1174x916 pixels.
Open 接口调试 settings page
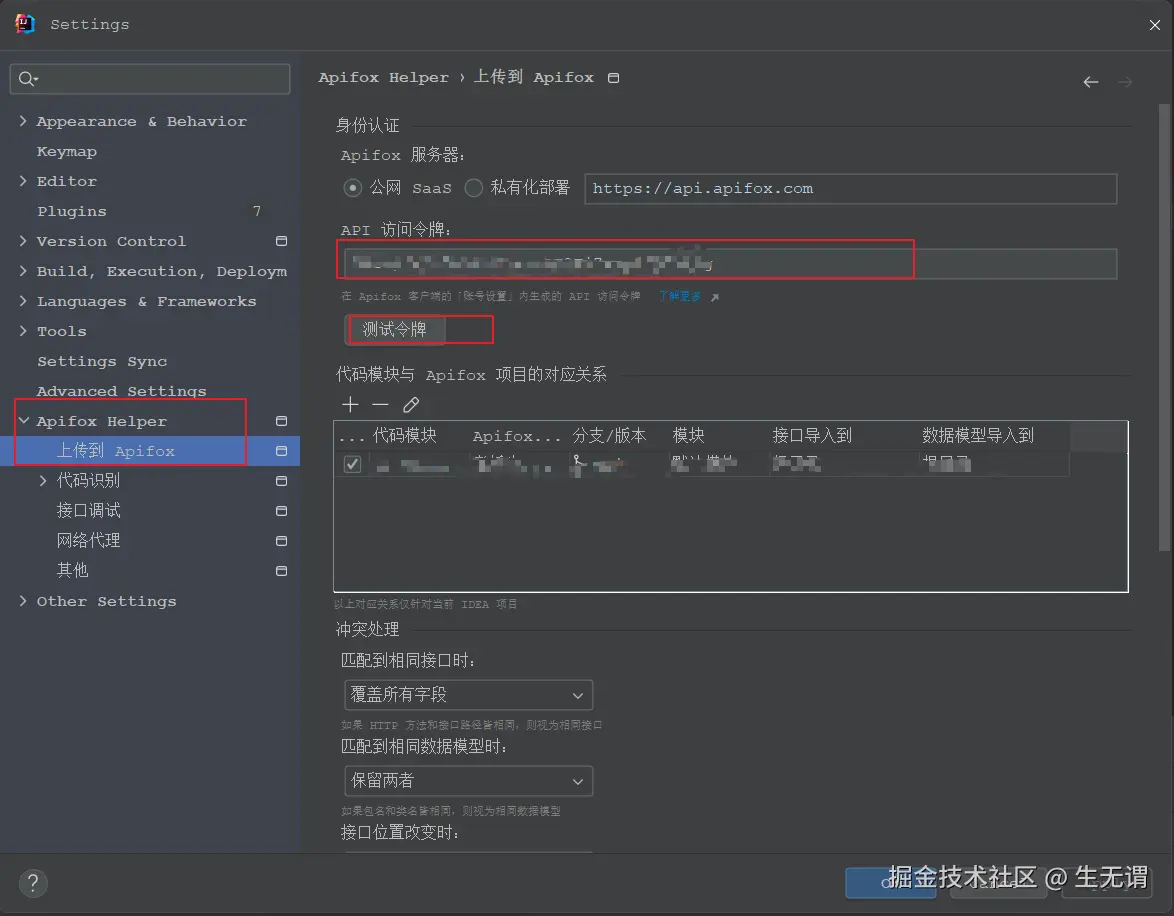pyautogui.click(x=88, y=511)
